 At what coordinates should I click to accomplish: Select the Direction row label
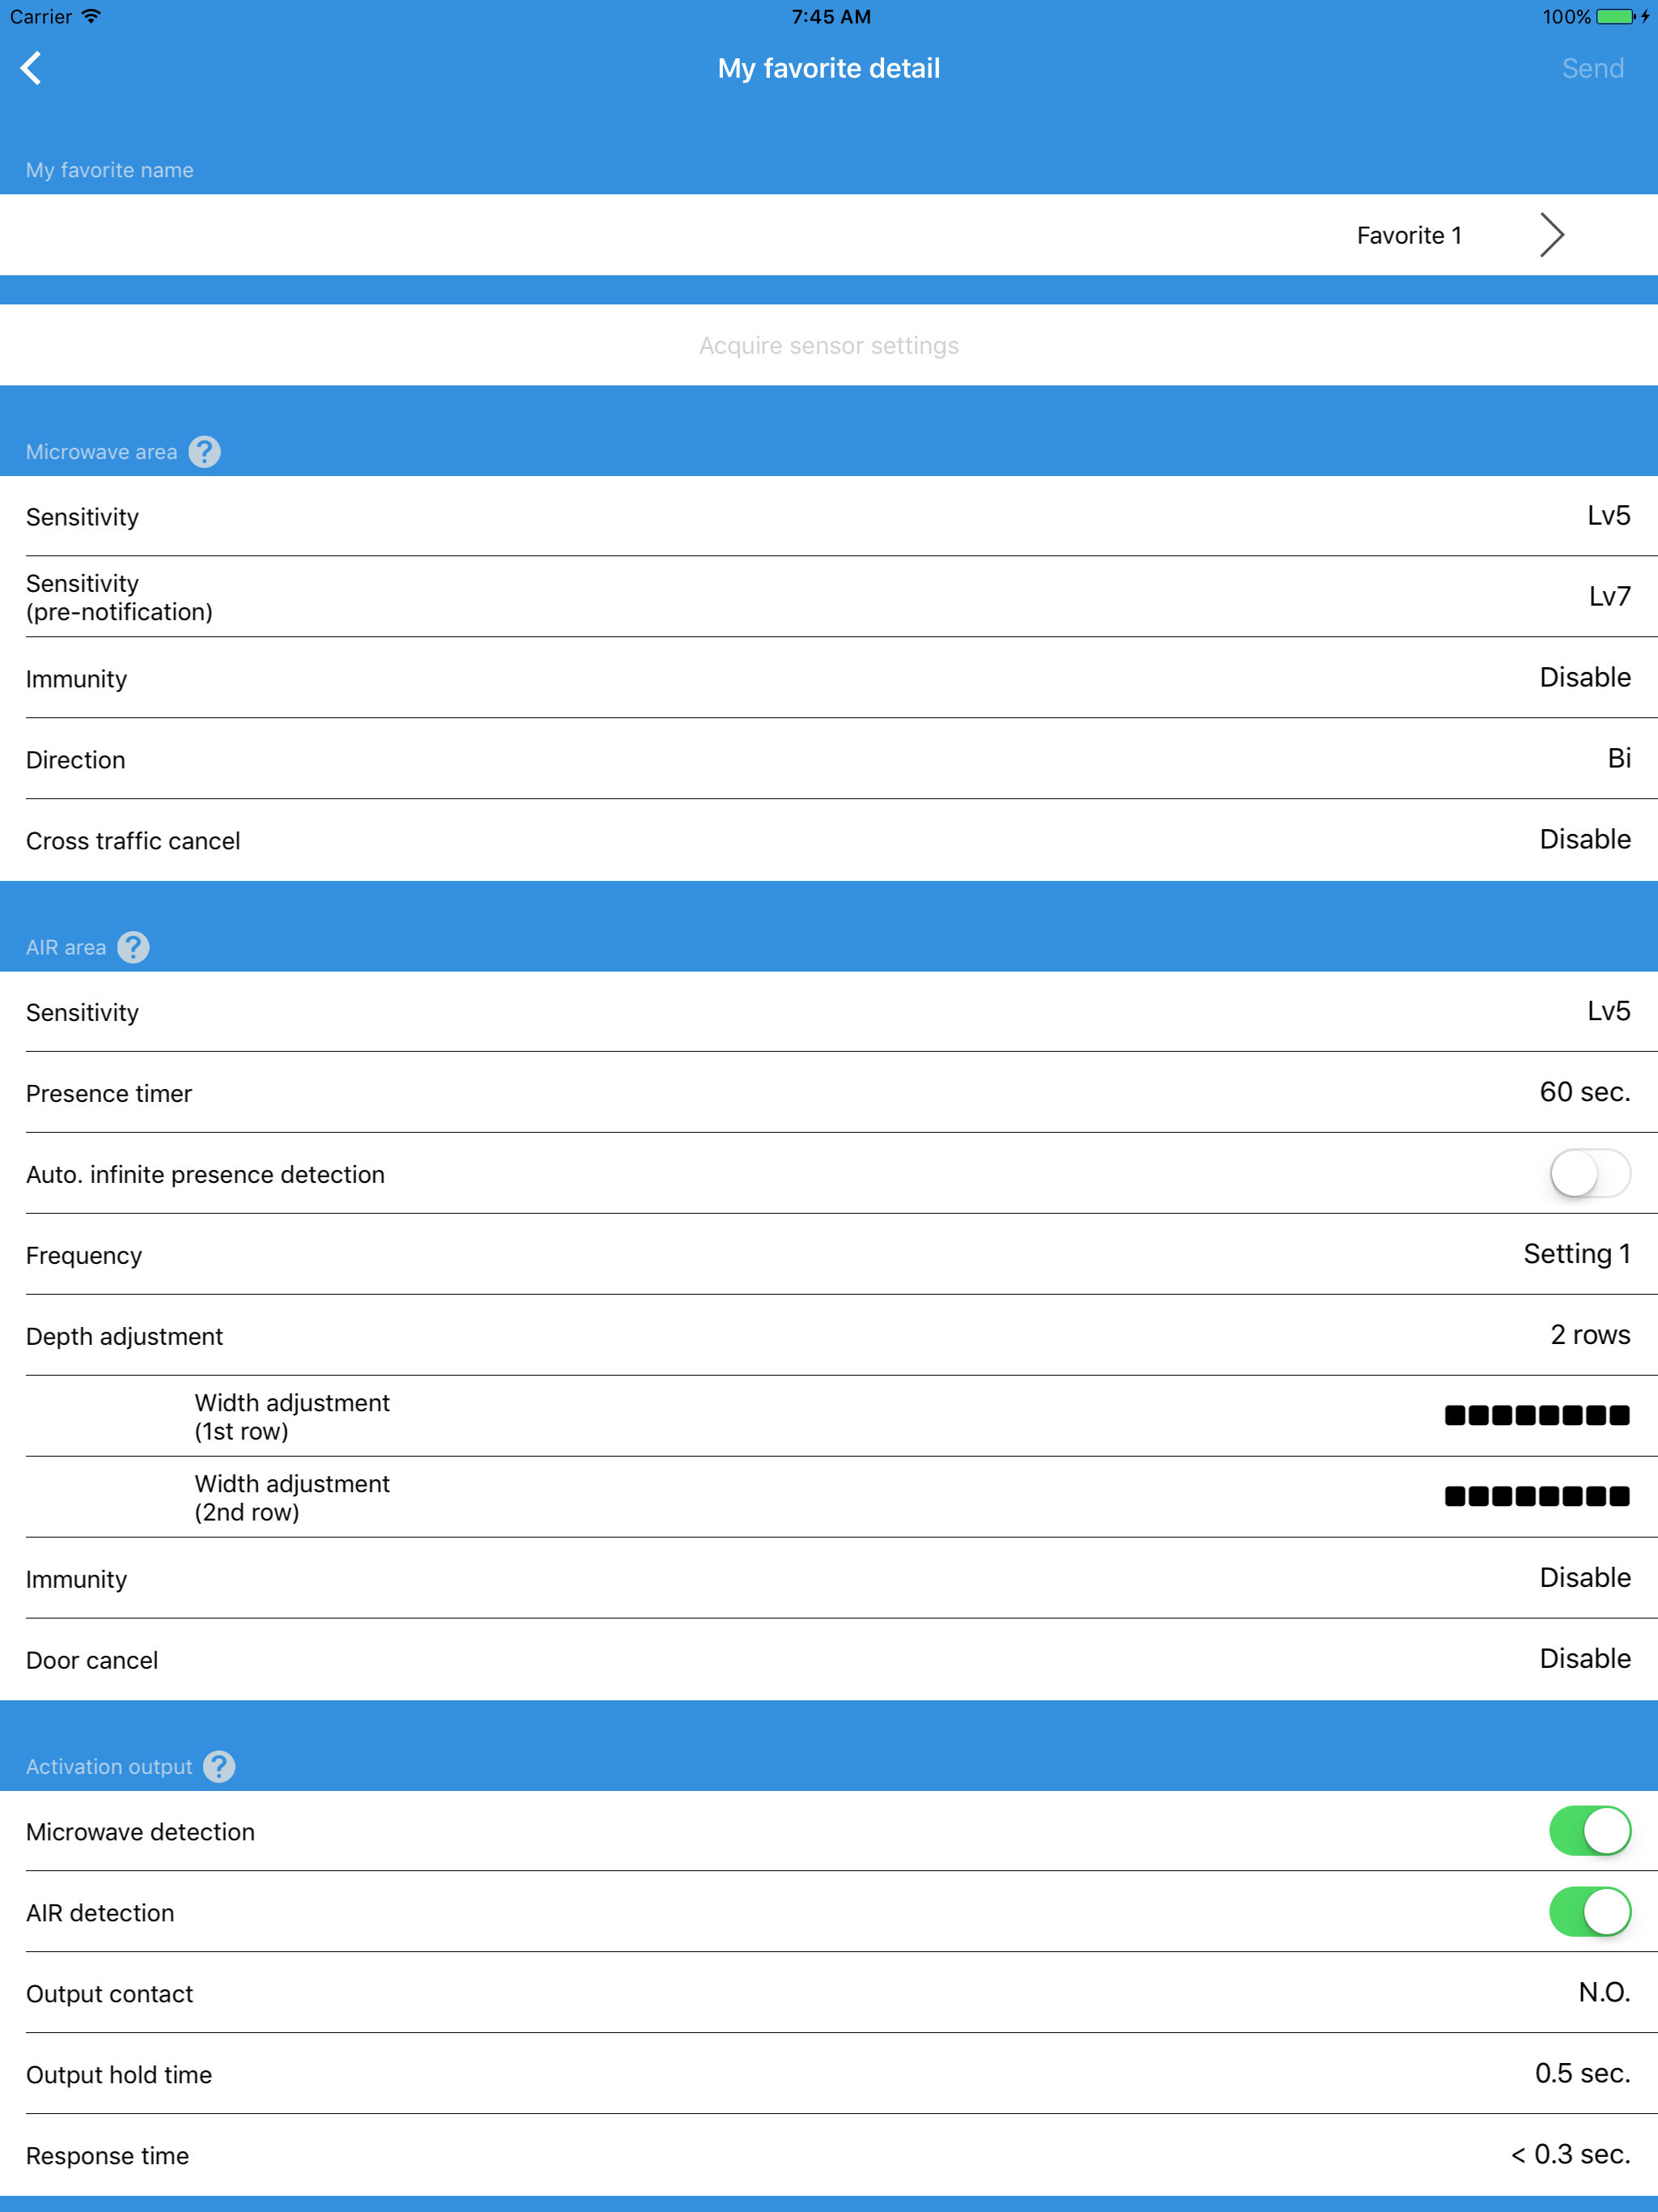pyautogui.click(x=76, y=760)
